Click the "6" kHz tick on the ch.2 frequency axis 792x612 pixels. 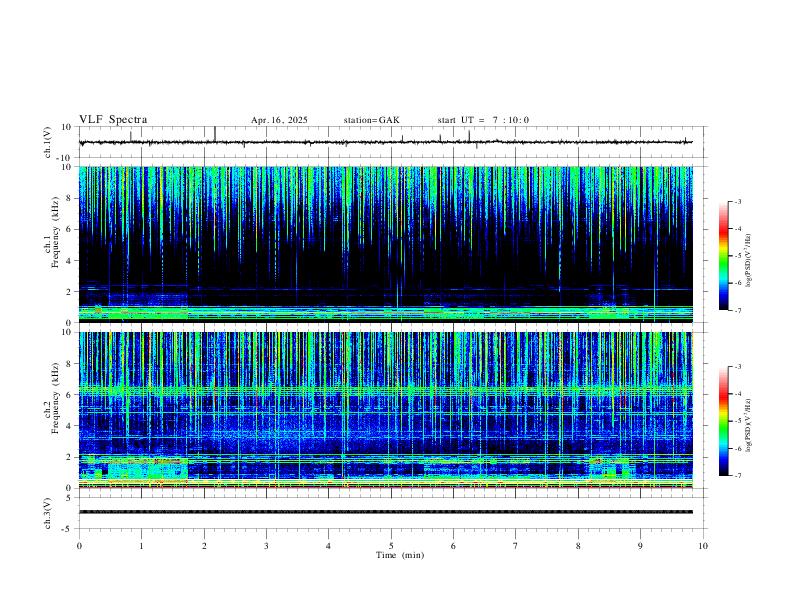coord(70,395)
